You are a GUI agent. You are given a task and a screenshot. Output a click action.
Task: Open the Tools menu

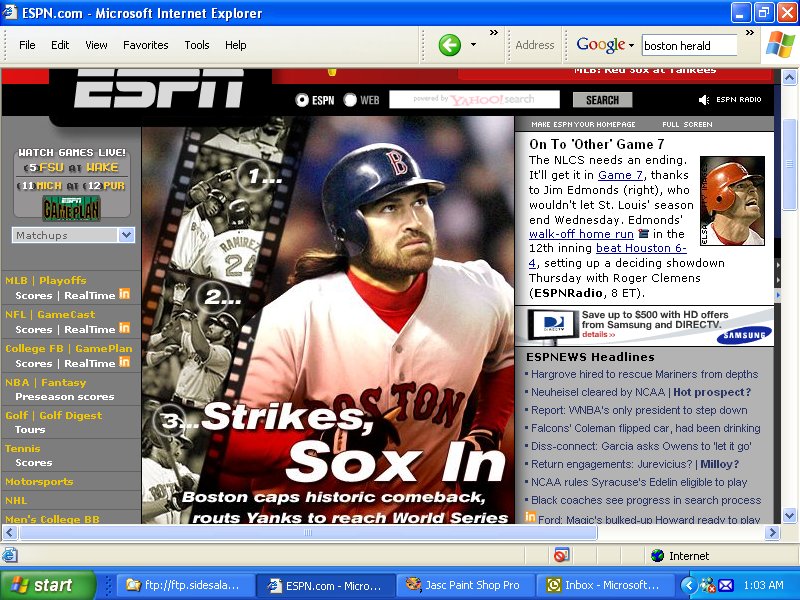(197, 45)
